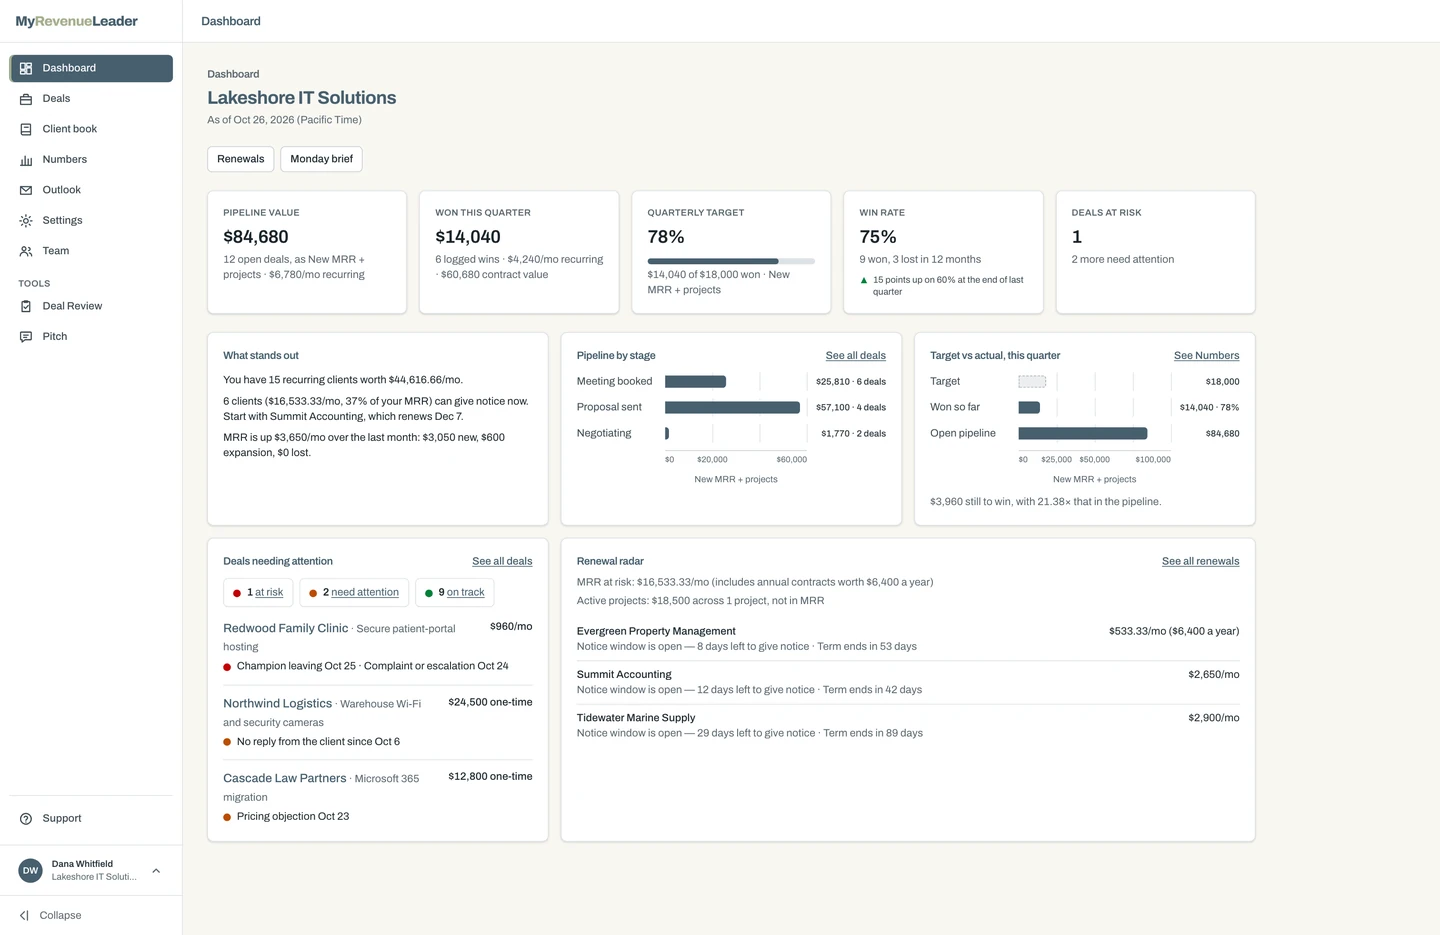Open the Redwood Family Clinic deal
Viewport: 1440px width, 935px height.
point(286,628)
